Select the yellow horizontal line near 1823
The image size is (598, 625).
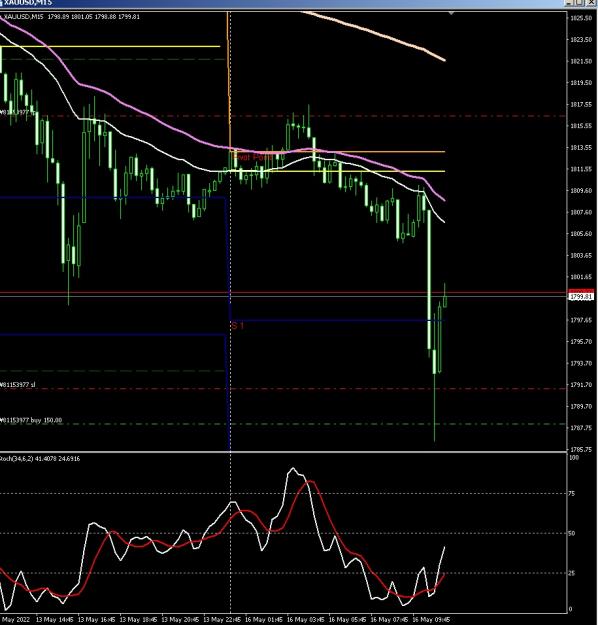click(110, 47)
